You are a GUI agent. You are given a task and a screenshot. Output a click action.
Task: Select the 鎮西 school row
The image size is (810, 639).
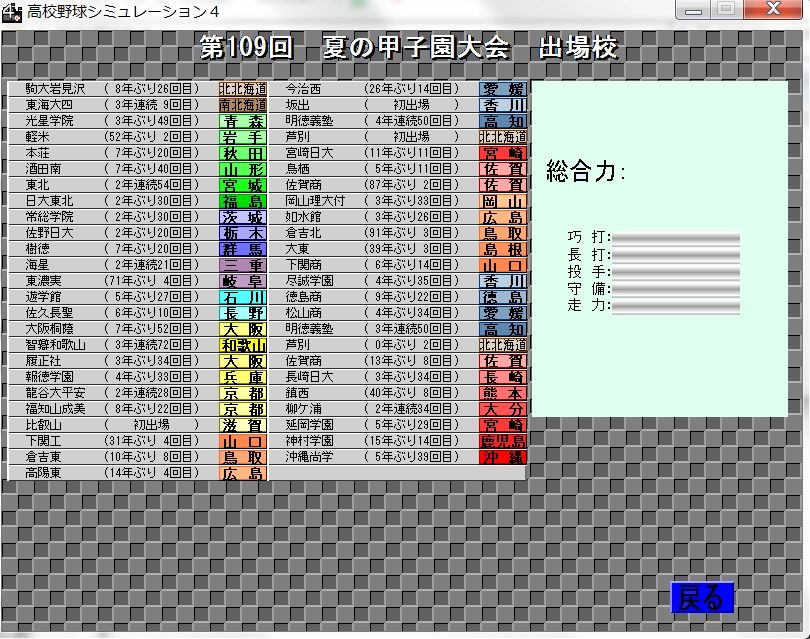click(398, 393)
